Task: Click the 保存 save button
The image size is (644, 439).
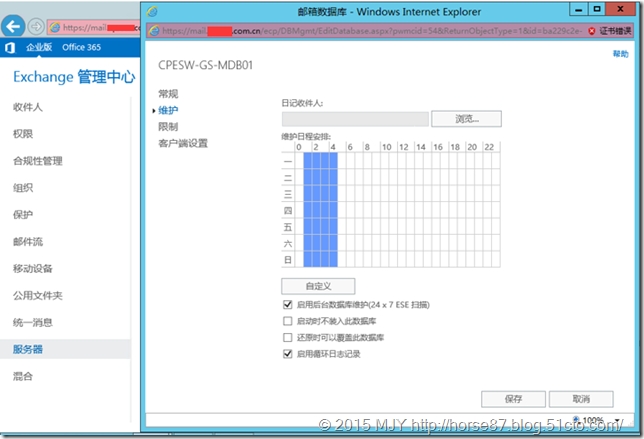Action: click(x=513, y=398)
